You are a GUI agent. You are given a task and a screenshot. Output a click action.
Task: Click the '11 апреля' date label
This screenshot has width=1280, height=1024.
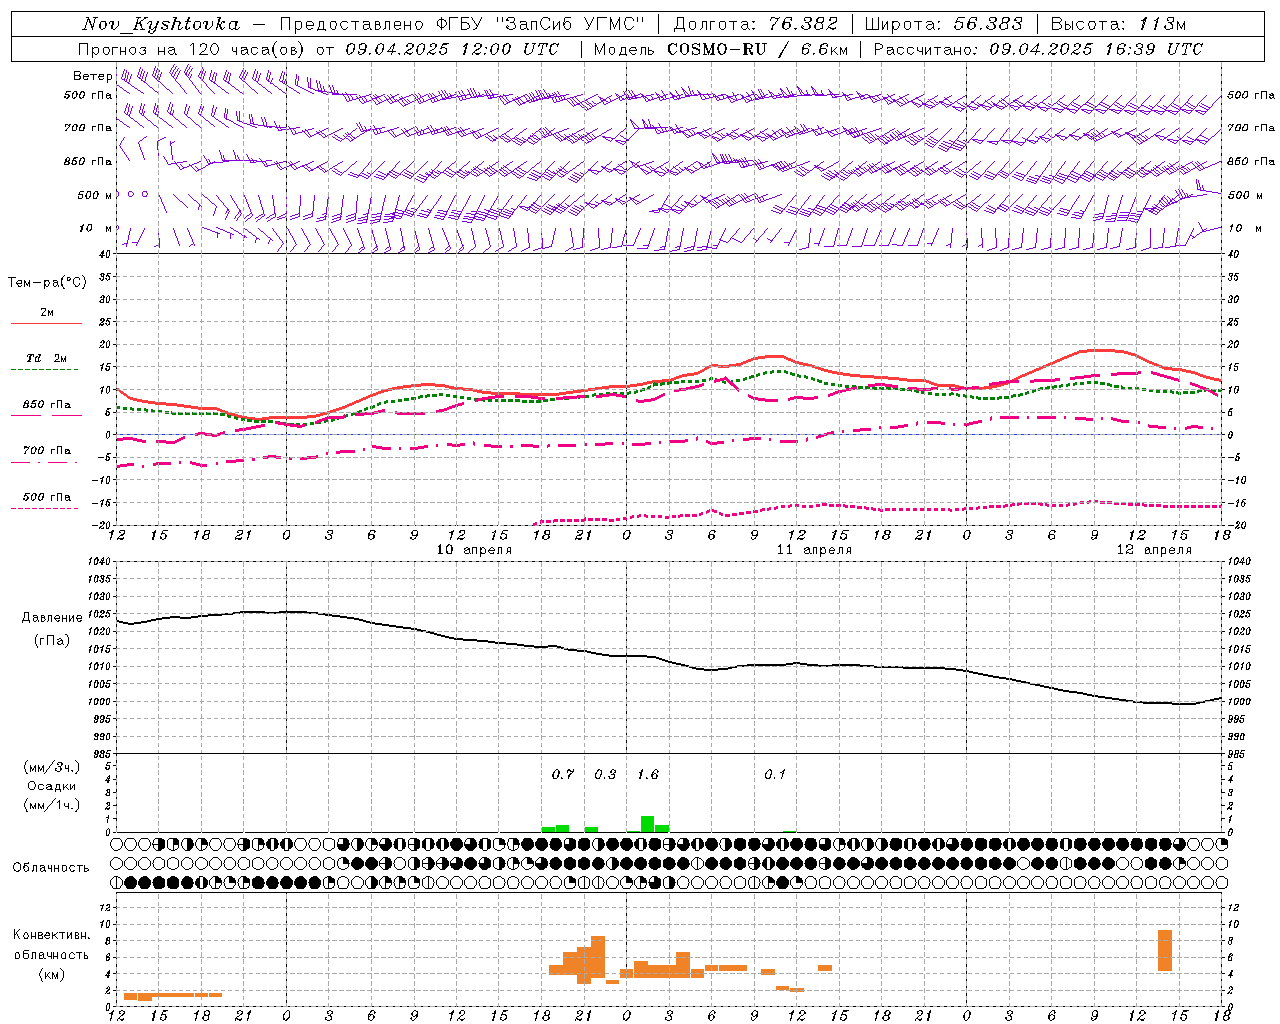point(814,550)
